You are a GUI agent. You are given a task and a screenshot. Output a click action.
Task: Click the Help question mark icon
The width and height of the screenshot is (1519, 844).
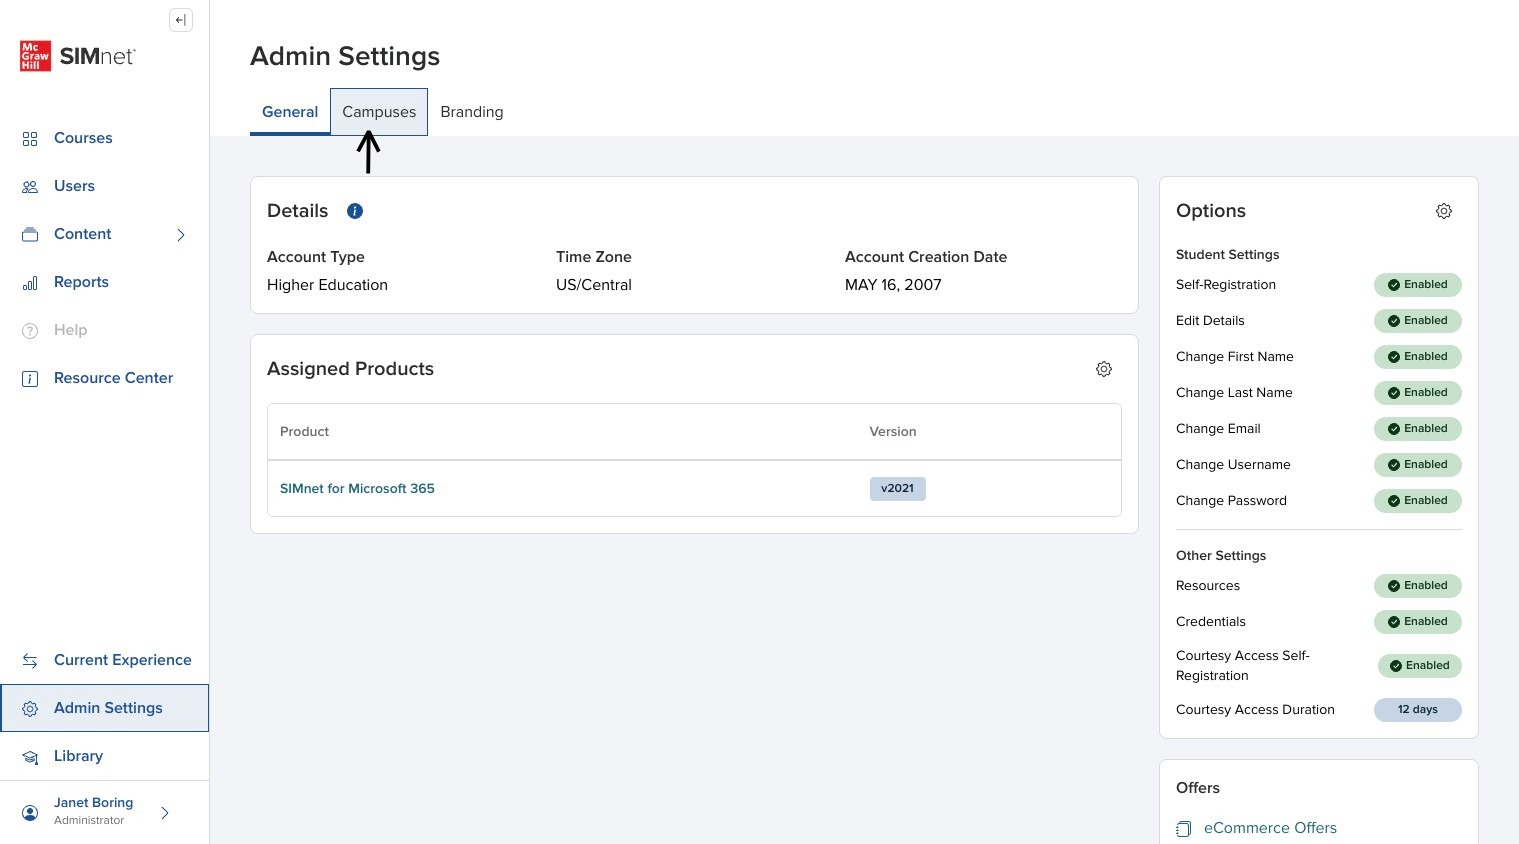30,331
